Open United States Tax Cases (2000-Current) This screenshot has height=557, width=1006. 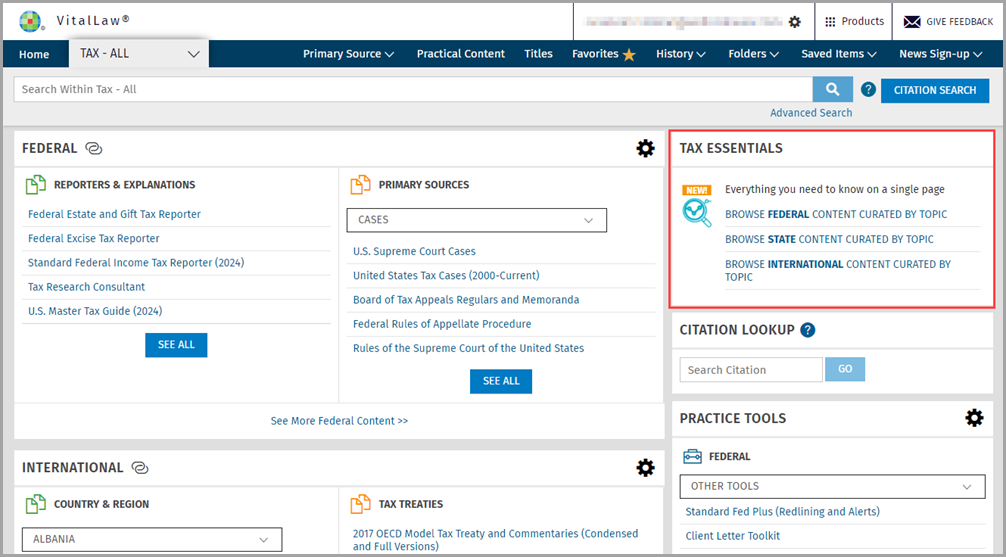pos(447,275)
